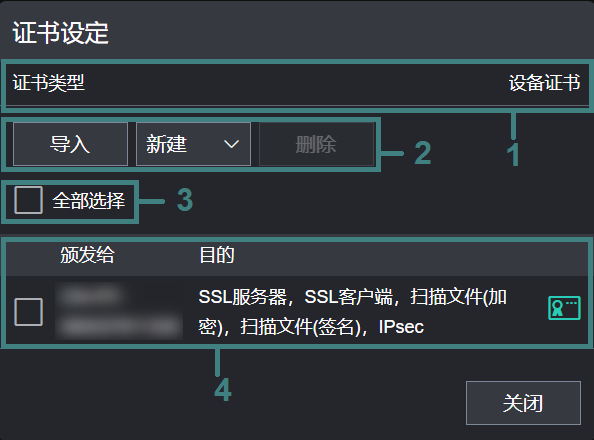594x440 pixels.
Task: Dismiss the dialog with the 关闭 button
Action: 523,403
